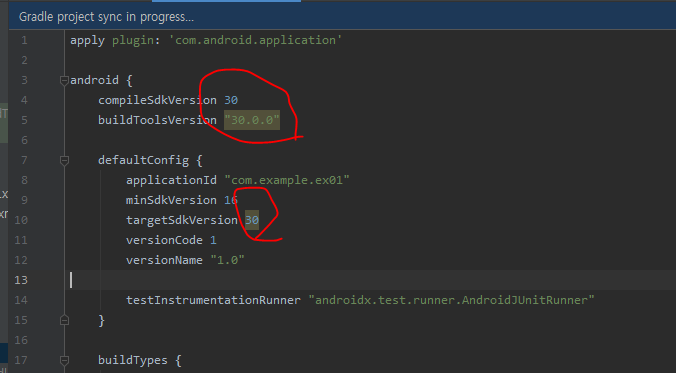Click line number 10 in gutter
The width and height of the screenshot is (676, 373).
[x=21, y=220]
